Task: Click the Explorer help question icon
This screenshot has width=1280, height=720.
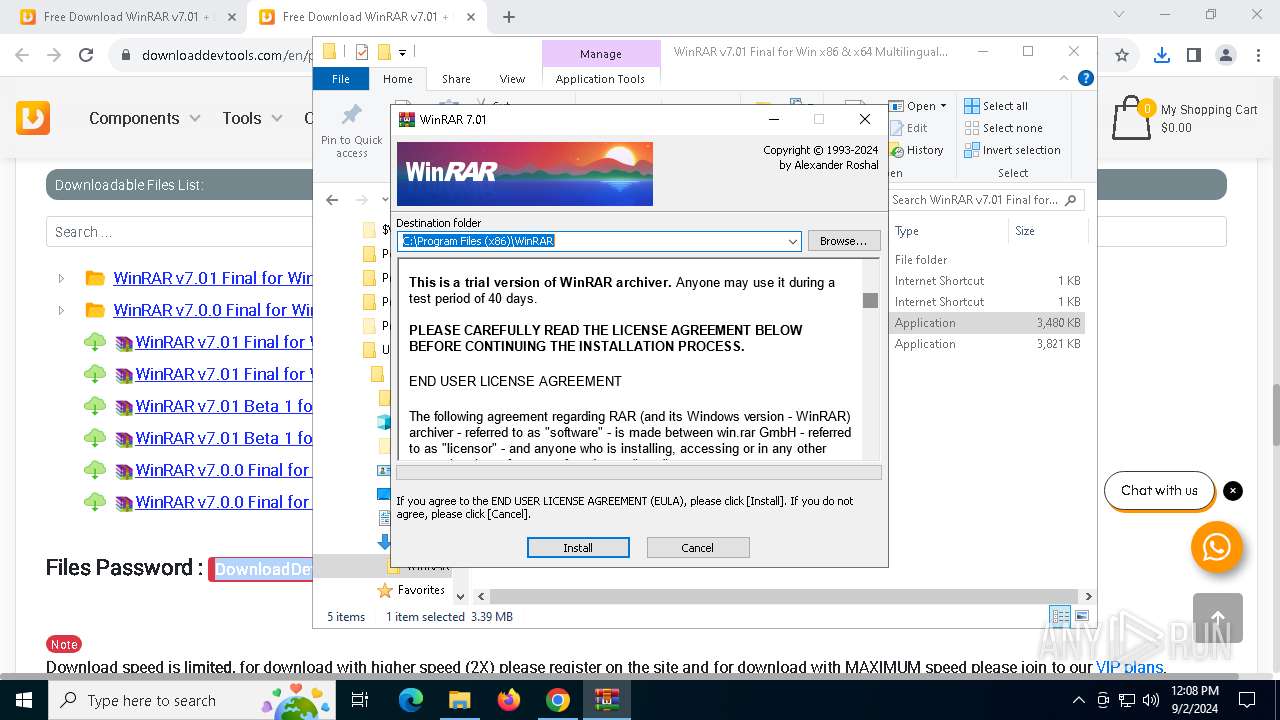Action: tap(1086, 78)
